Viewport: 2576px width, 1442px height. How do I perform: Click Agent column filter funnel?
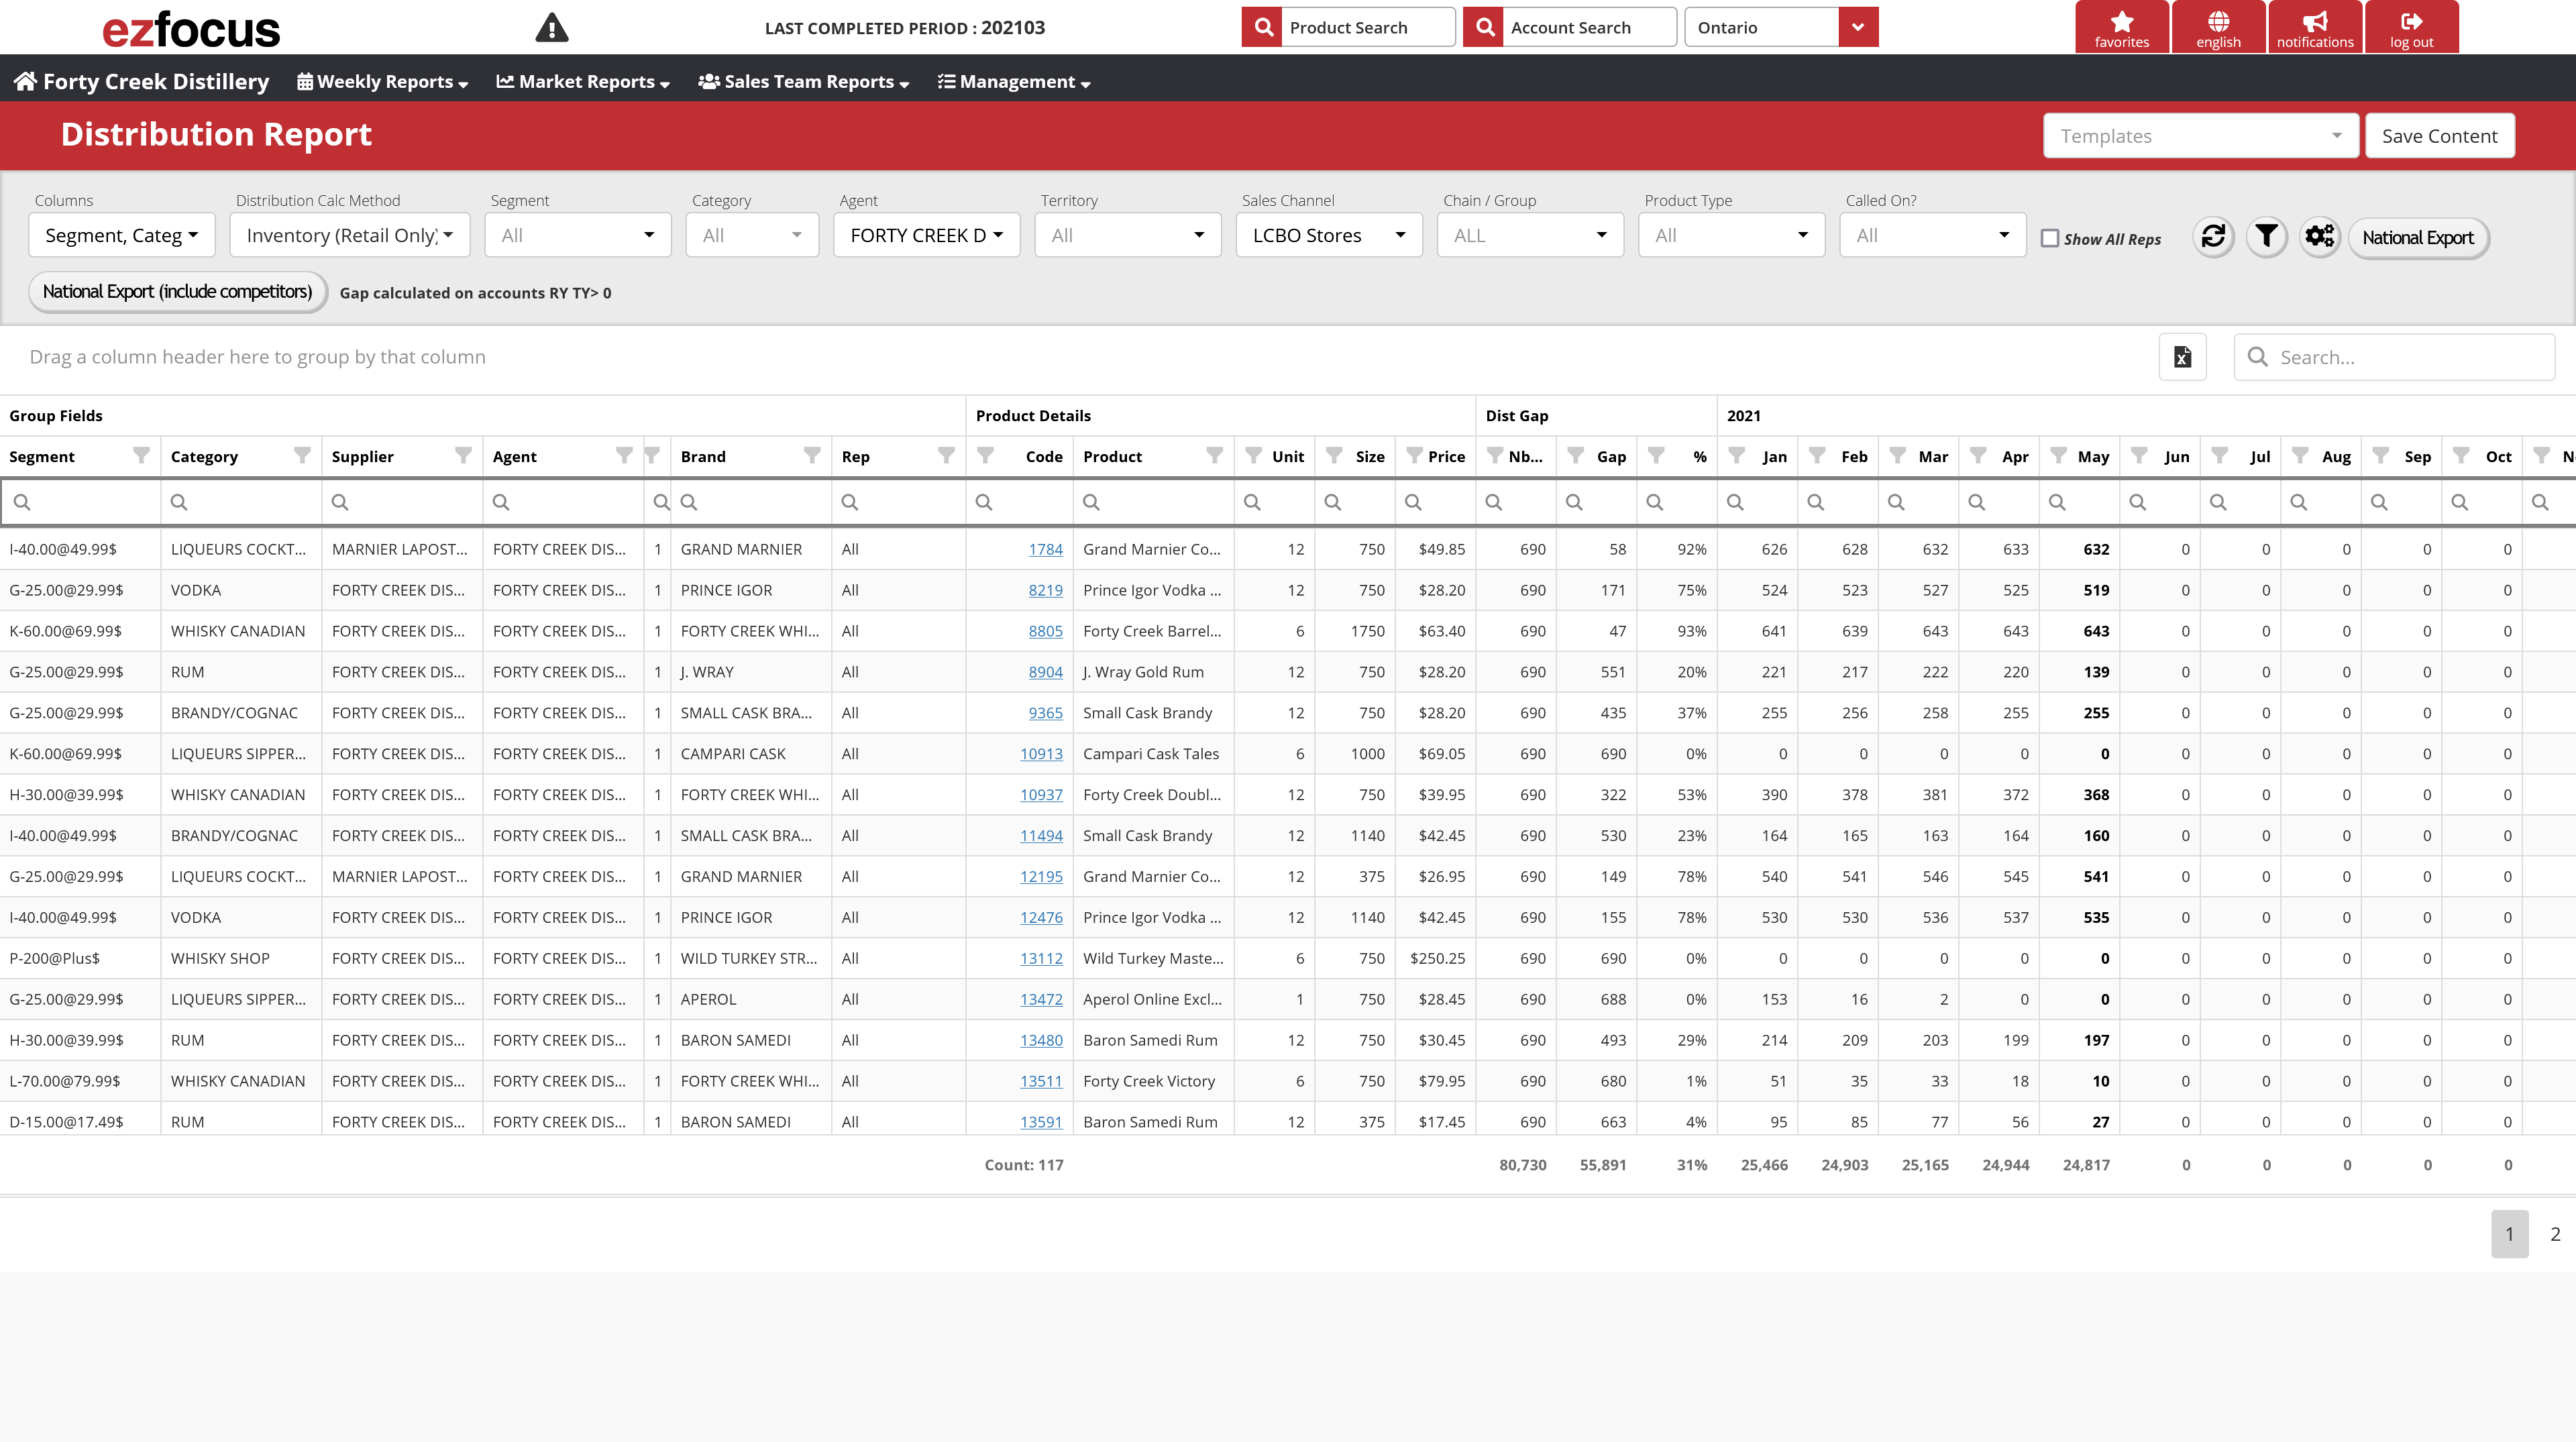[x=624, y=456]
